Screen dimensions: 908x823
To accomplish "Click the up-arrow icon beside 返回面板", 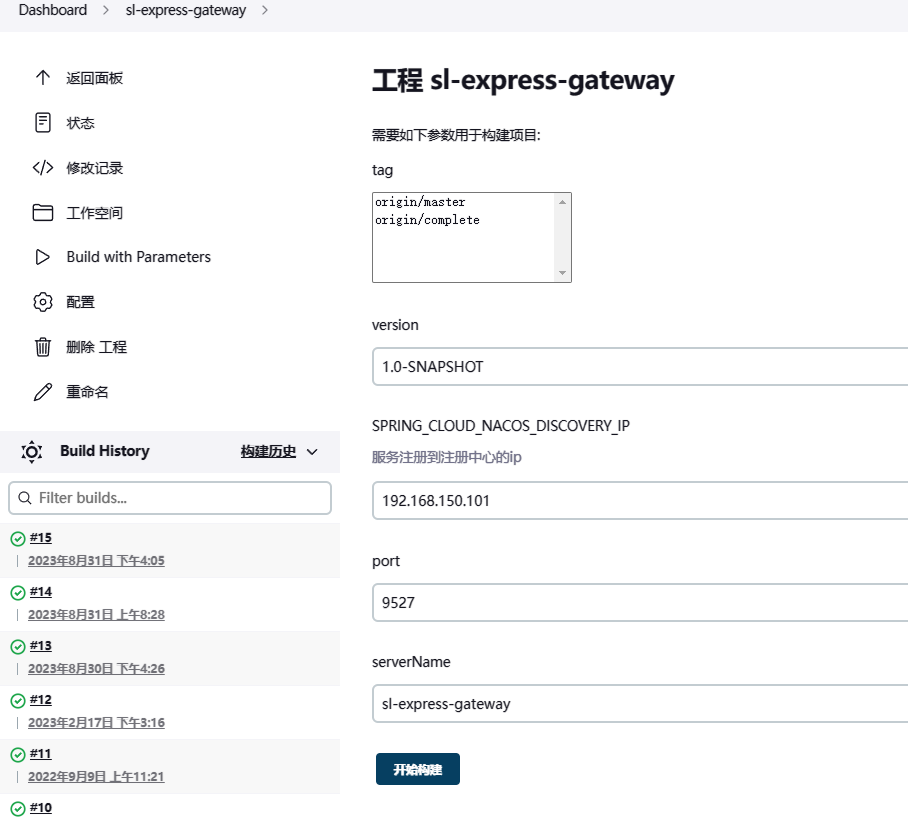I will [43, 78].
